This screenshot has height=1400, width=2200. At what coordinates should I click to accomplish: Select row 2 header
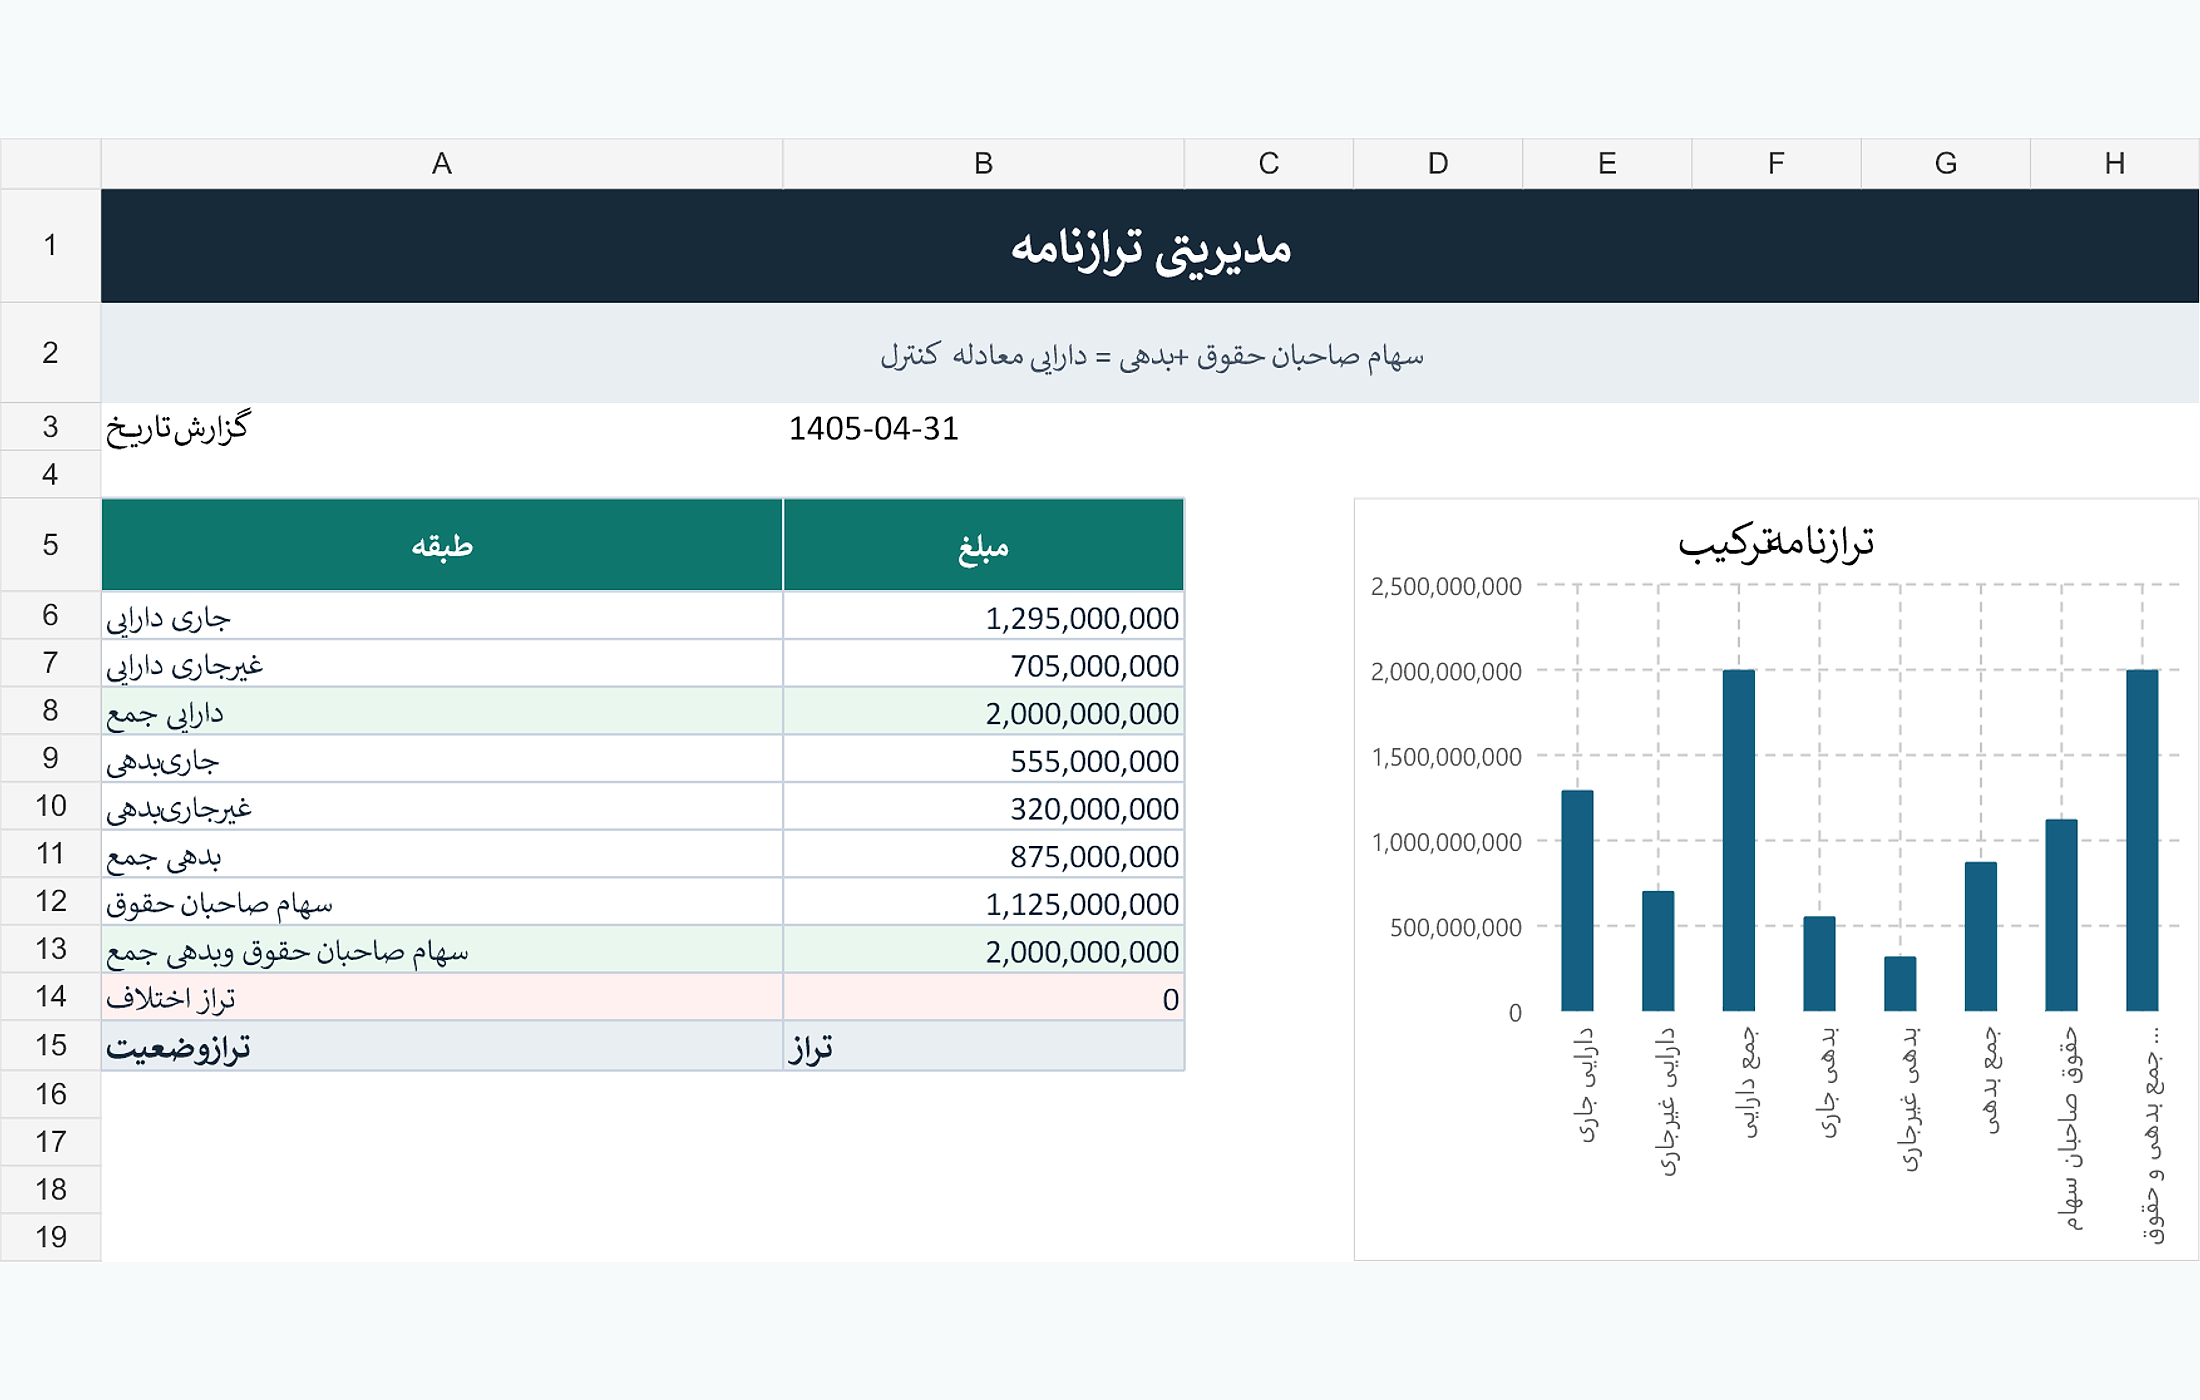coord(50,352)
